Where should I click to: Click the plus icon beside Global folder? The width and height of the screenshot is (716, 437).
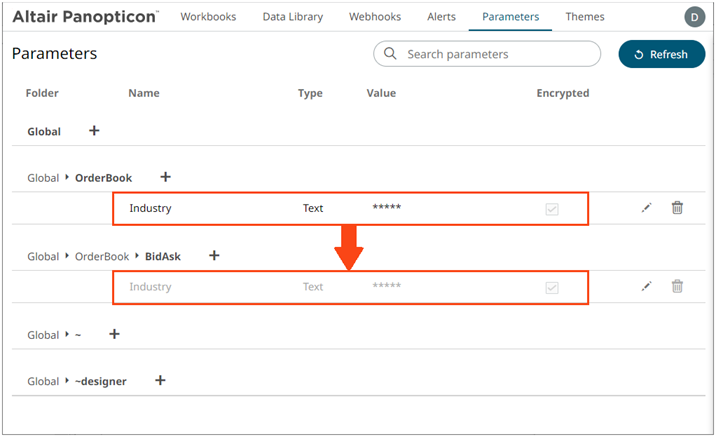[95, 131]
